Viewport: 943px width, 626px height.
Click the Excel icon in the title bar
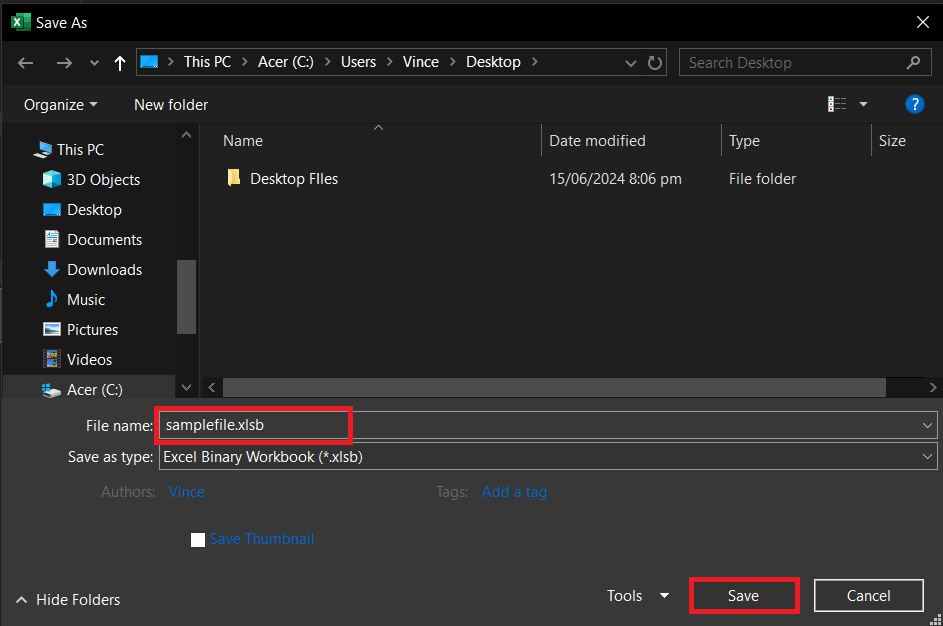click(21, 21)
